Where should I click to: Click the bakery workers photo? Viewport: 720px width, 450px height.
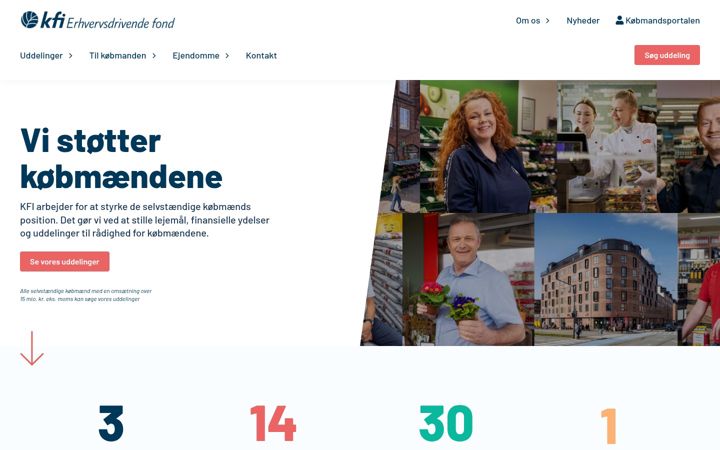[x=607, y=146]
